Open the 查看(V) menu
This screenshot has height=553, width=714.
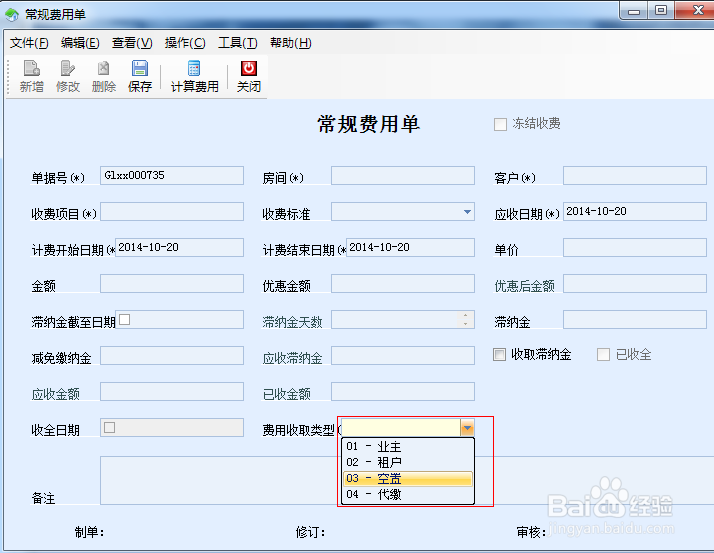(132, 43)
